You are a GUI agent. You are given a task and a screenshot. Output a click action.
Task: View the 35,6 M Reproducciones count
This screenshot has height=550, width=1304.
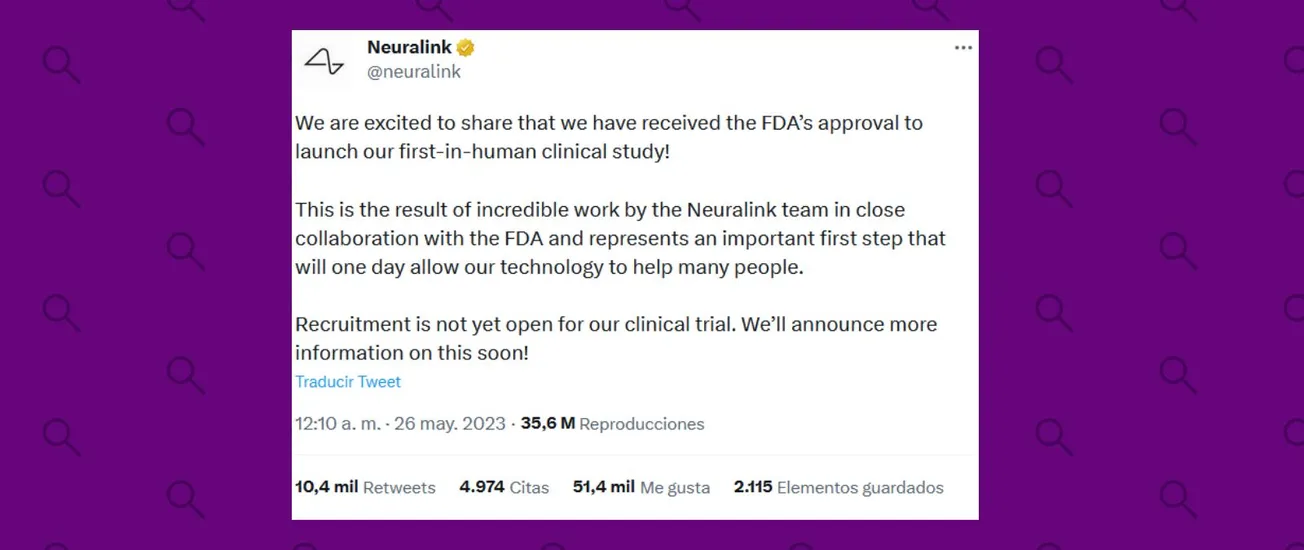(x=612, y=423)
